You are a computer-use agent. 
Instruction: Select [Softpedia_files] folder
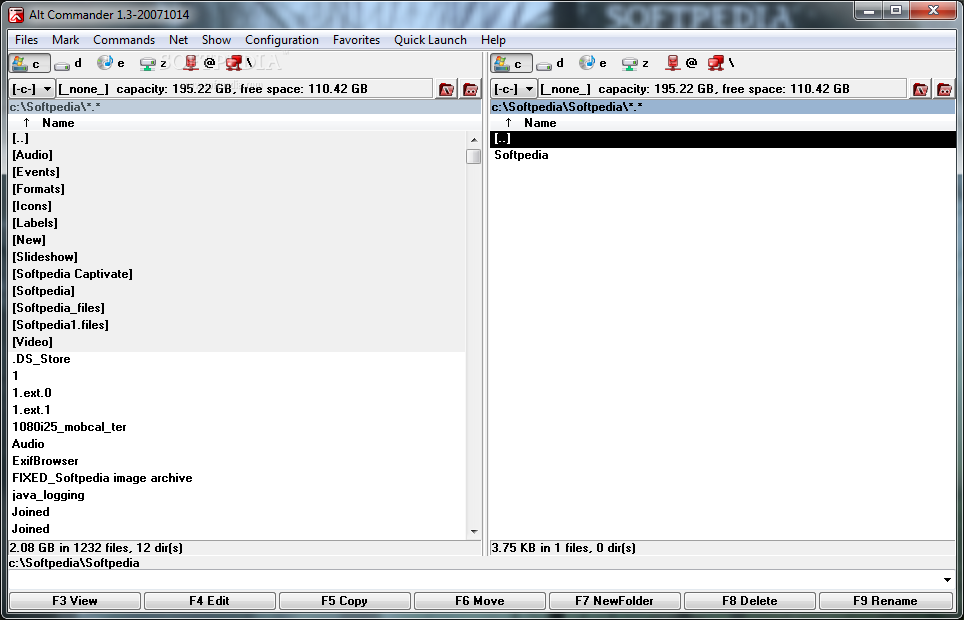[237, 308]
